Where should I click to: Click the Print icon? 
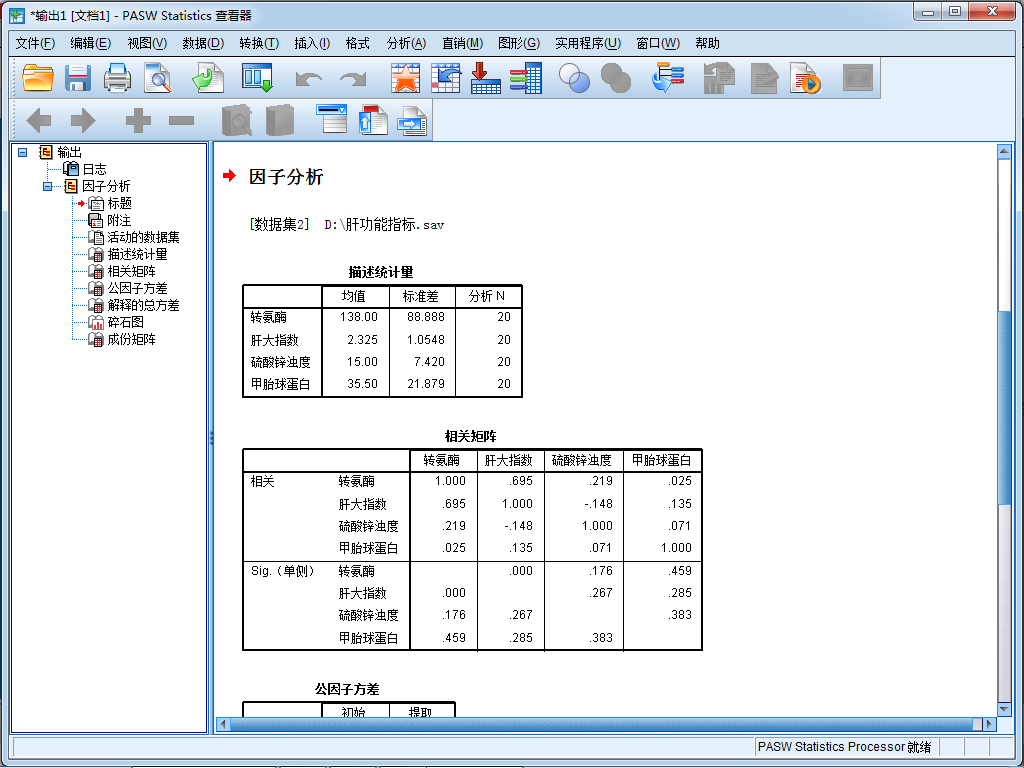tap(118, 78)
